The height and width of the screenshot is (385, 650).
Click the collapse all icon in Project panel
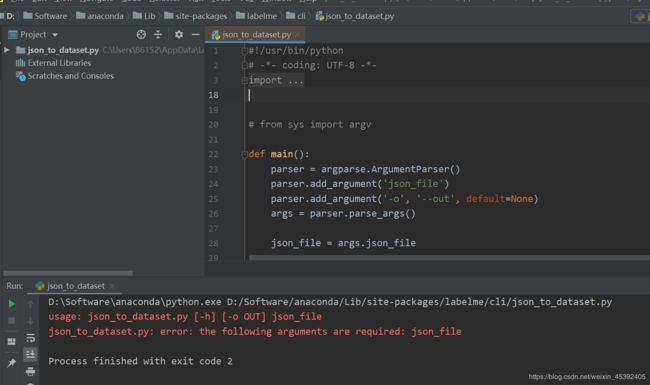(158, 34)
